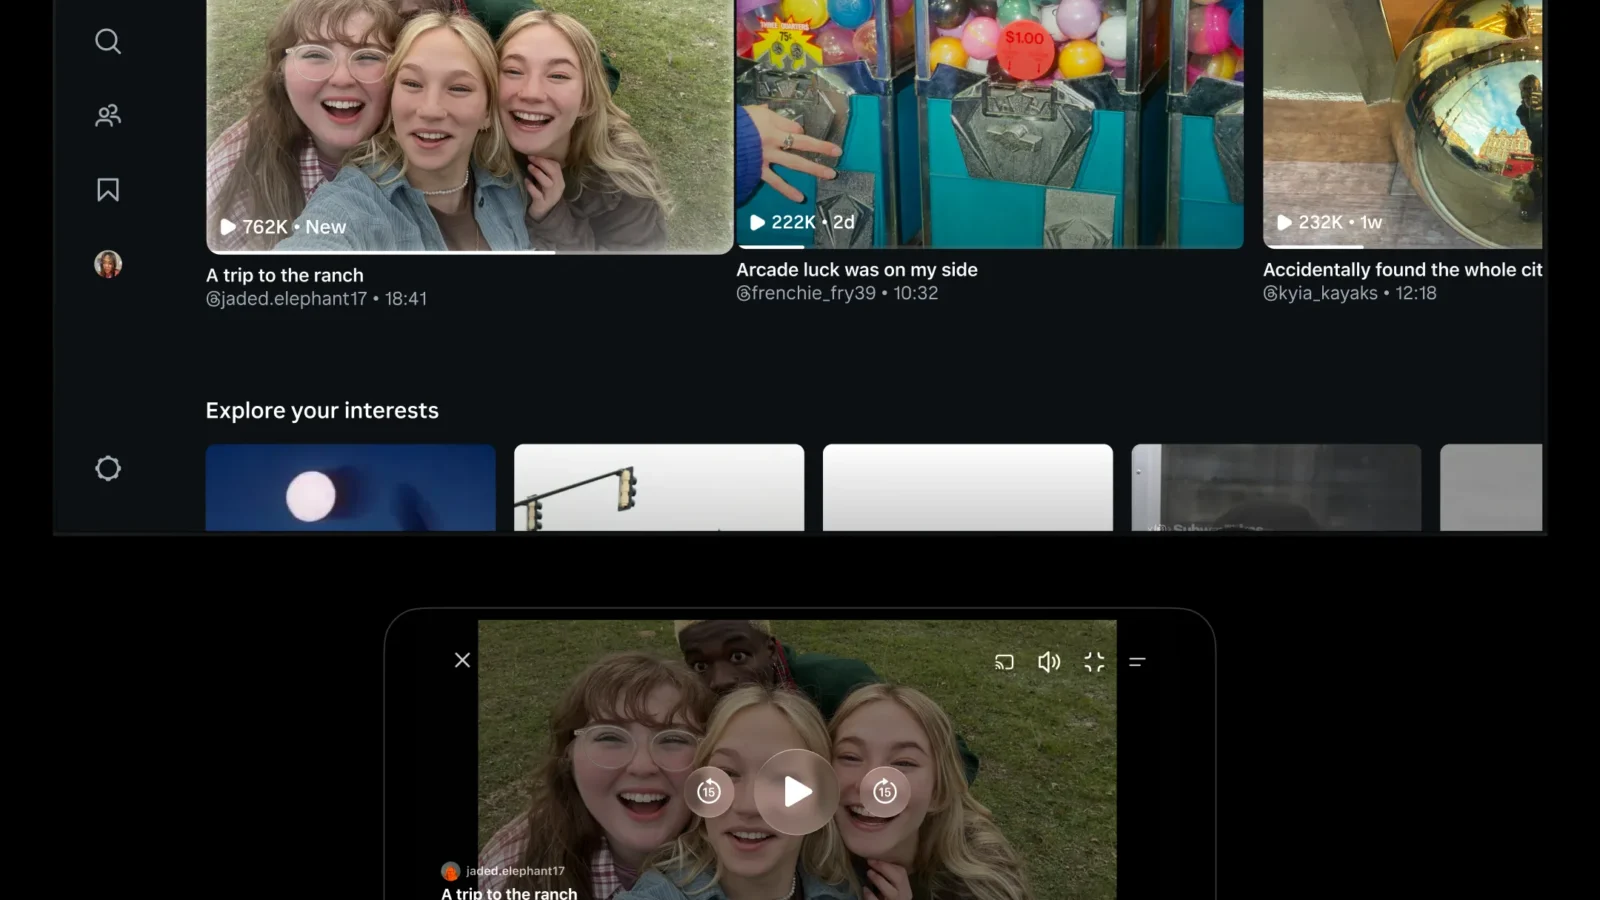Select the moon interest card
The image size is (1600, 900).
[x=351, y=487]
